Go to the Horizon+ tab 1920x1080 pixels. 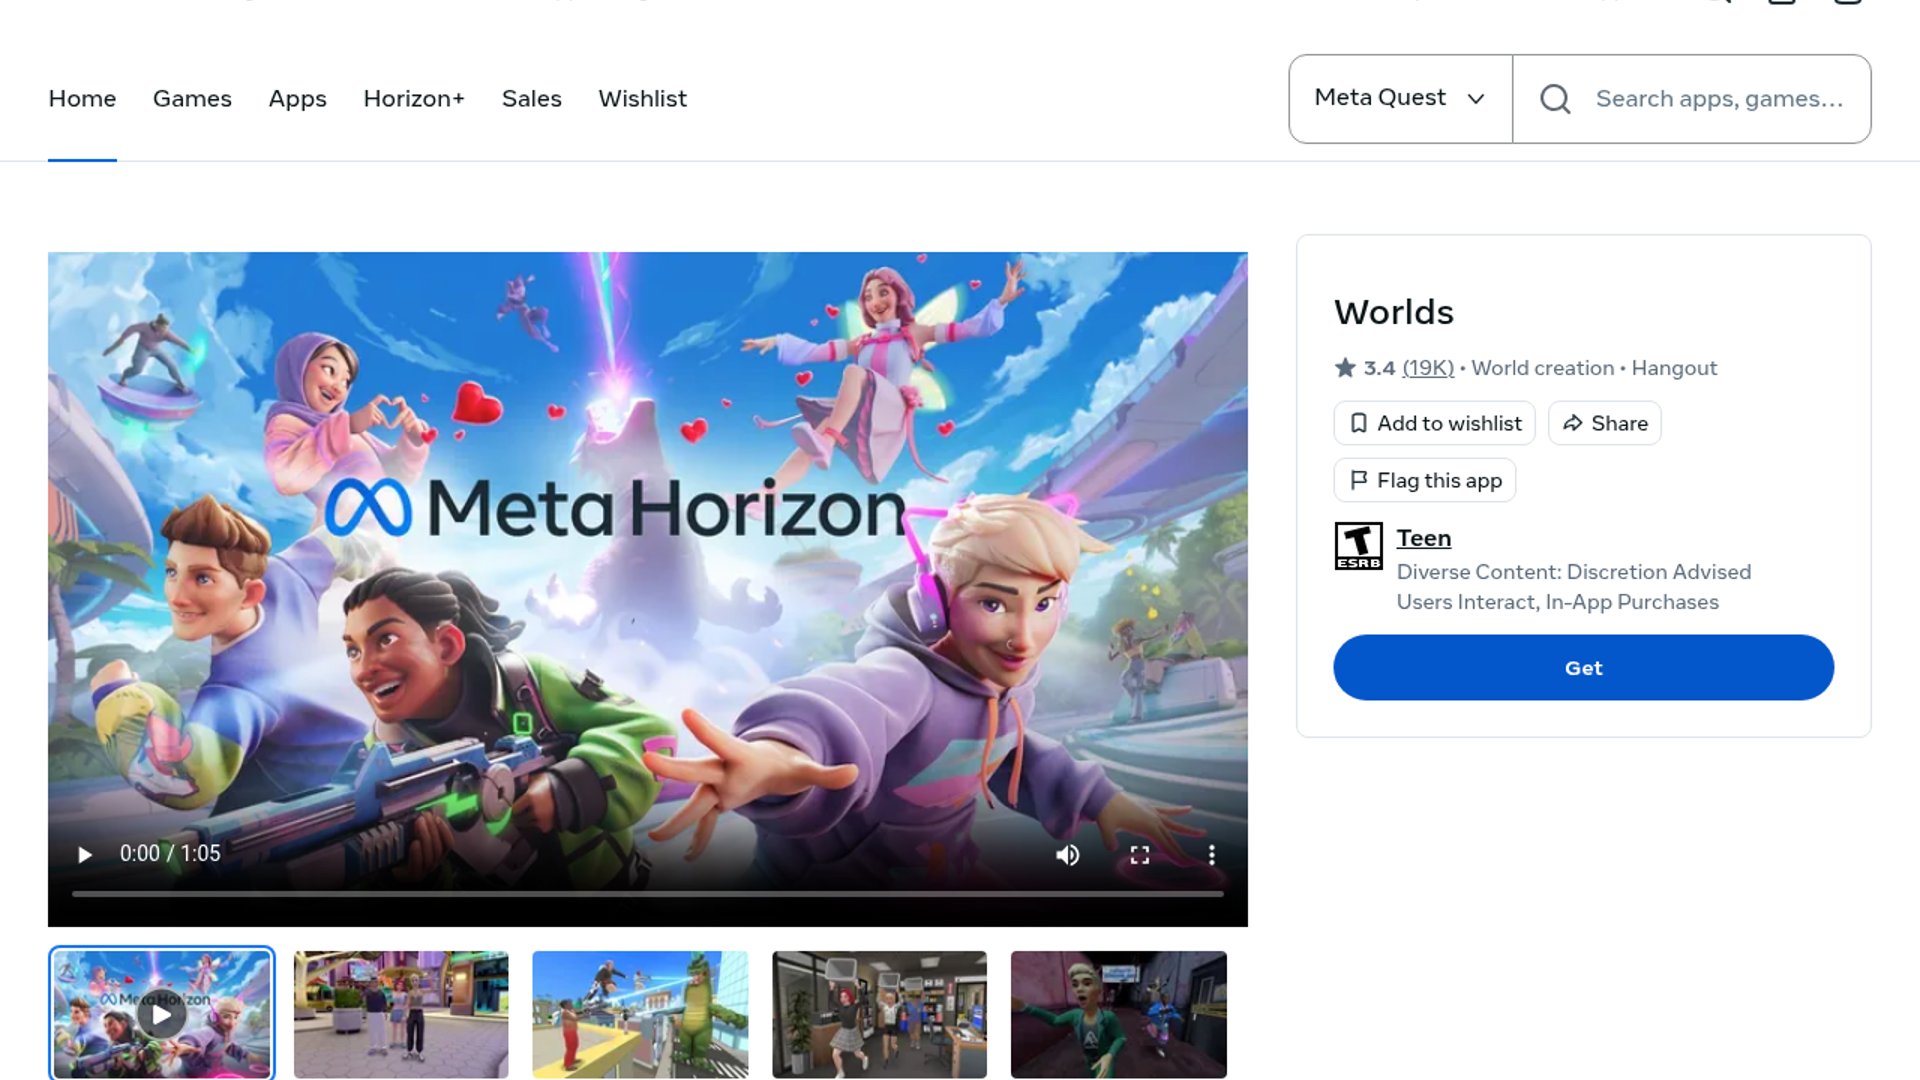coord(414,99)
